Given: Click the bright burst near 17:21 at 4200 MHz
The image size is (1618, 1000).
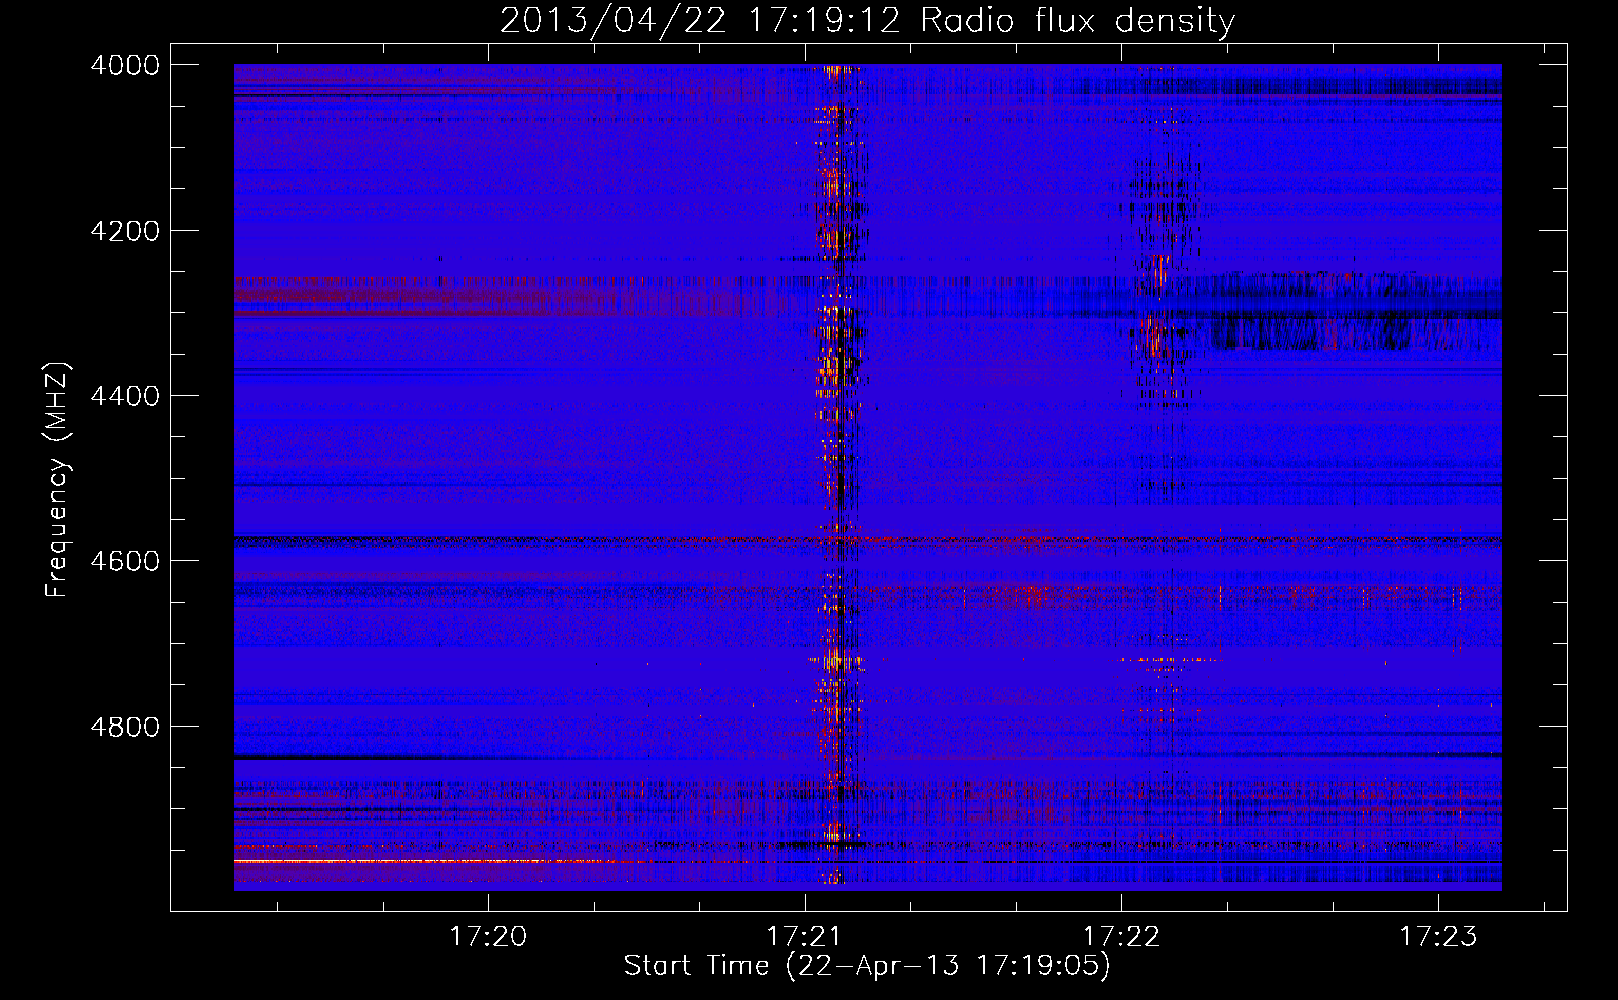Looking at the screenshot, I should (x=834, y=238).
